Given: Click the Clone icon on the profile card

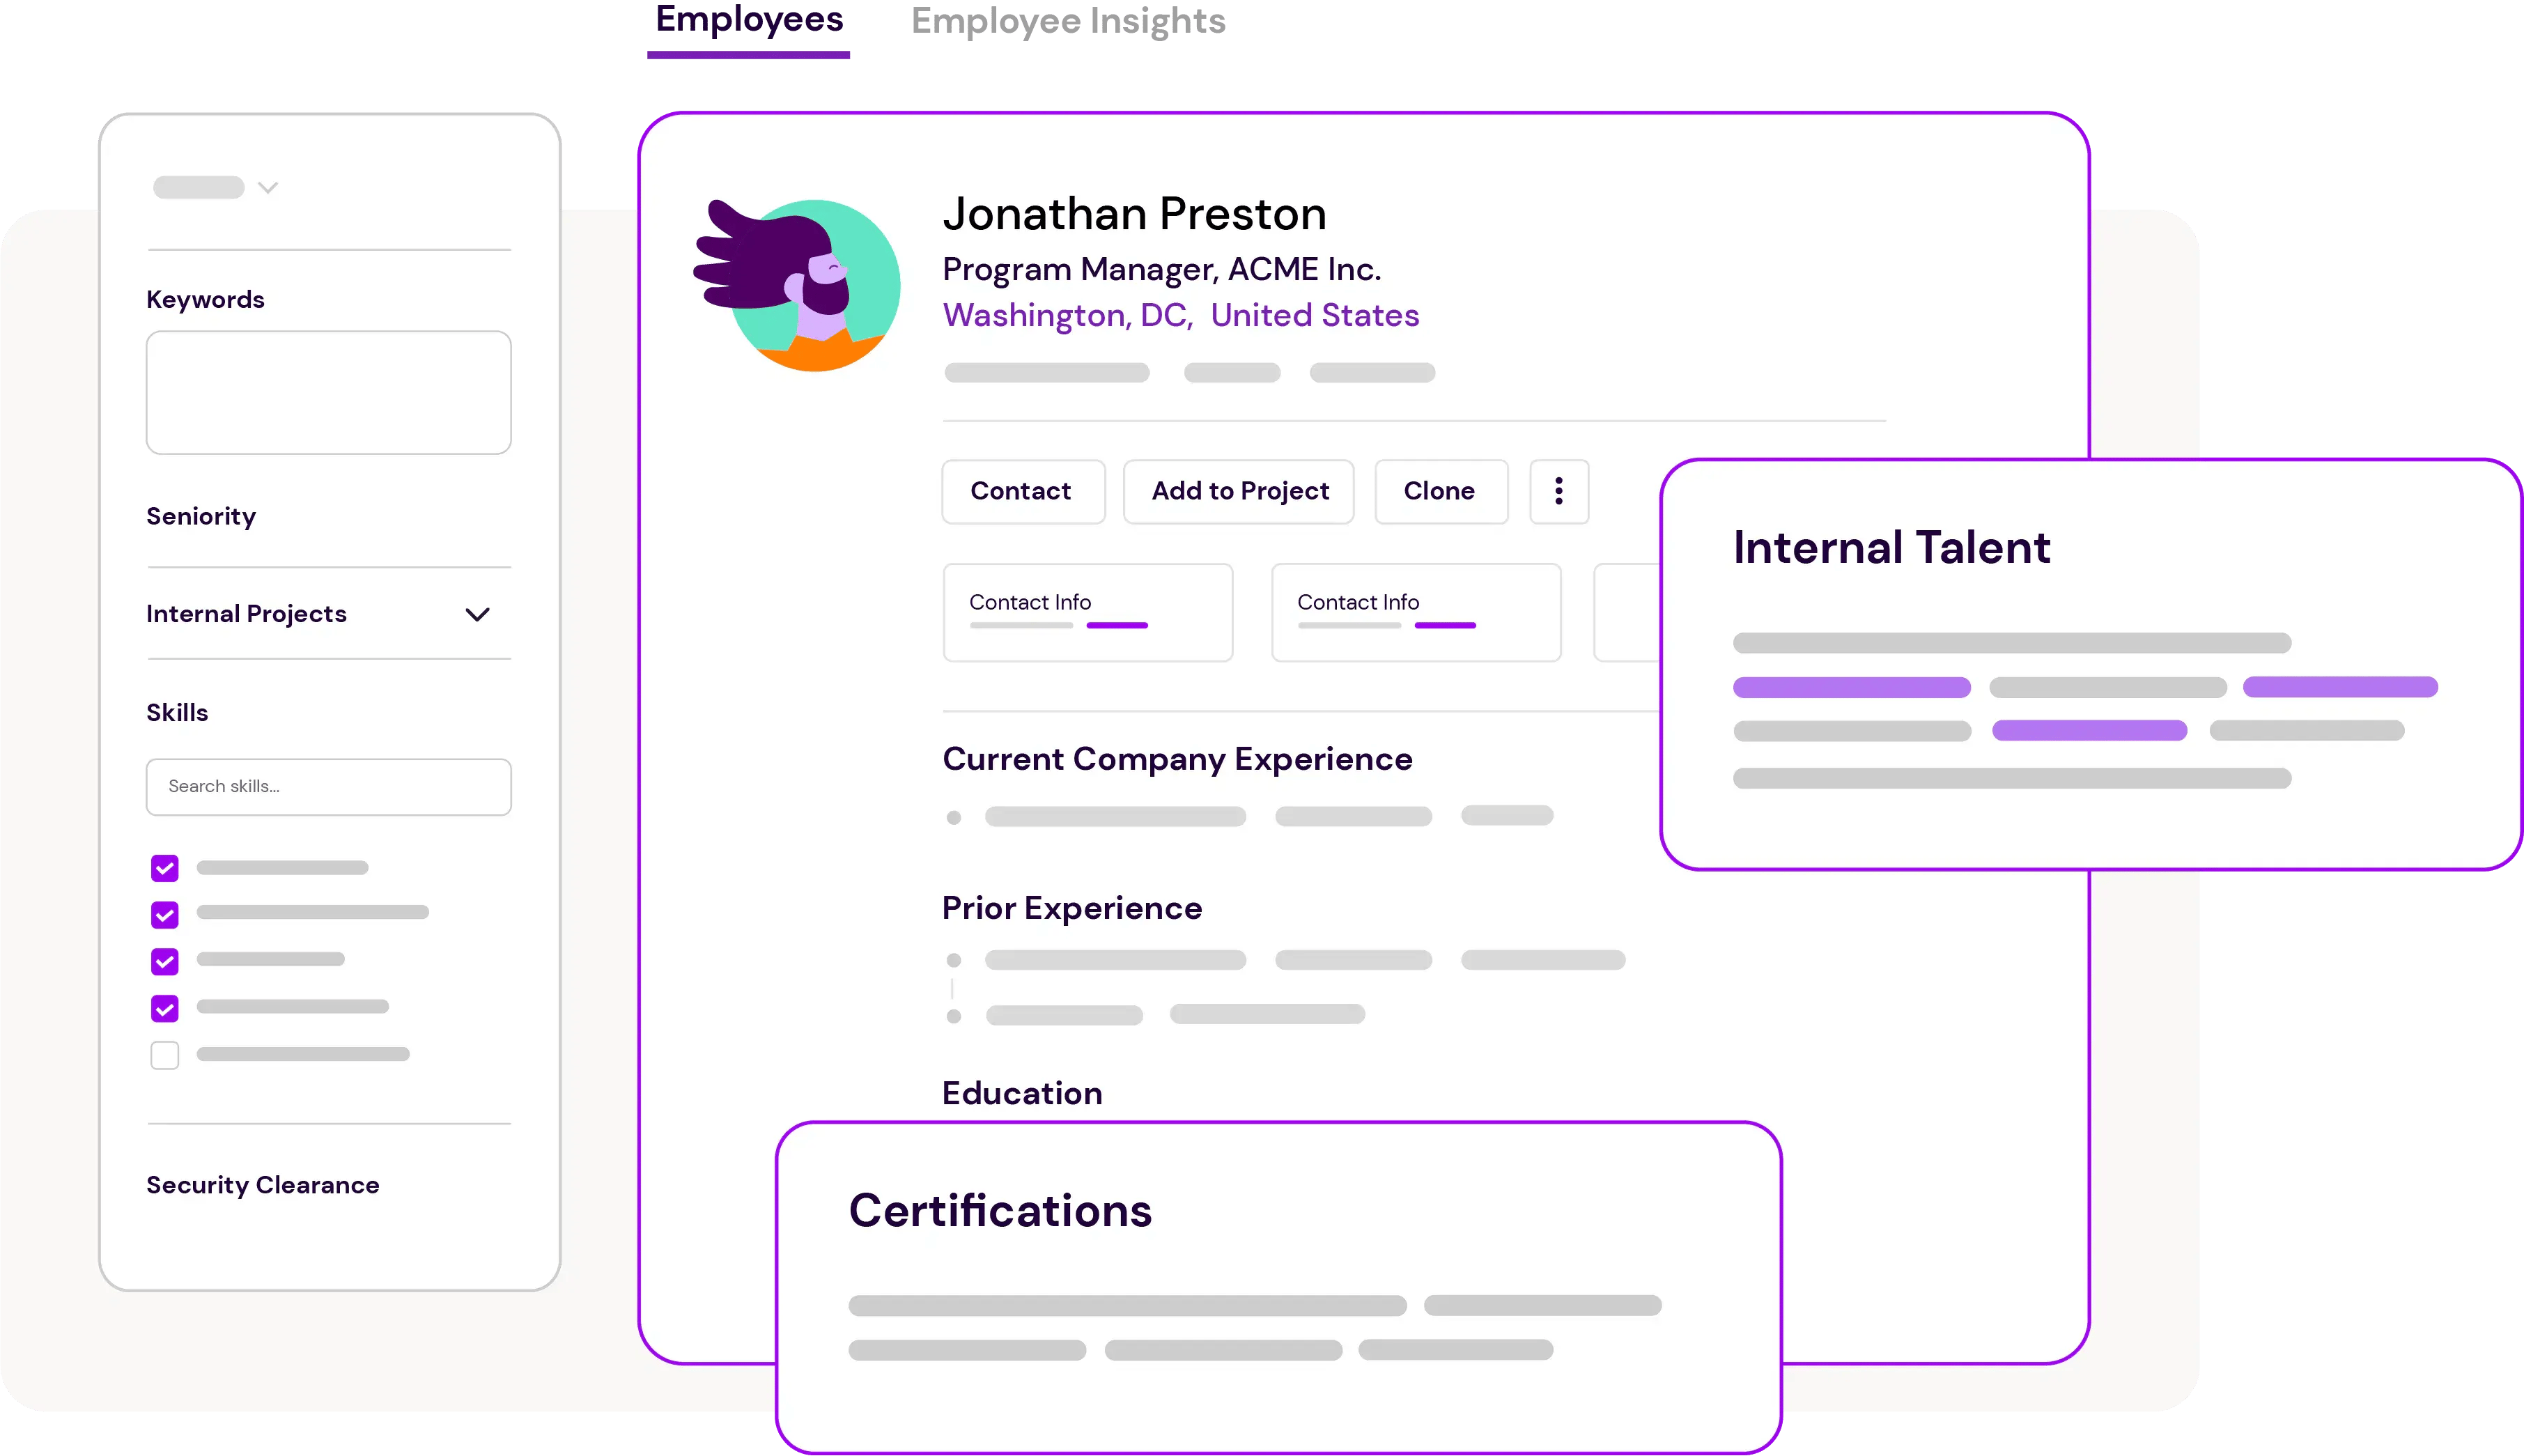Looking at the screenshot, I should 1442,490.
